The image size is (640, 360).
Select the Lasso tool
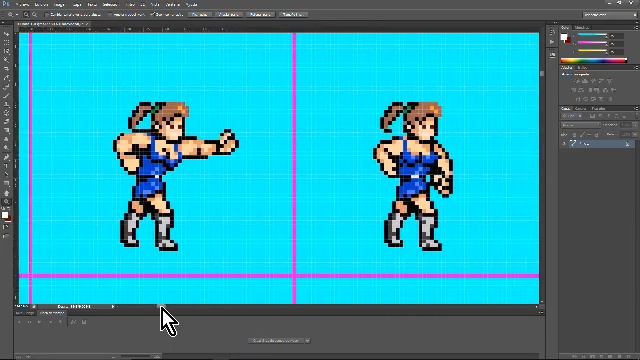tap(6, 51)
